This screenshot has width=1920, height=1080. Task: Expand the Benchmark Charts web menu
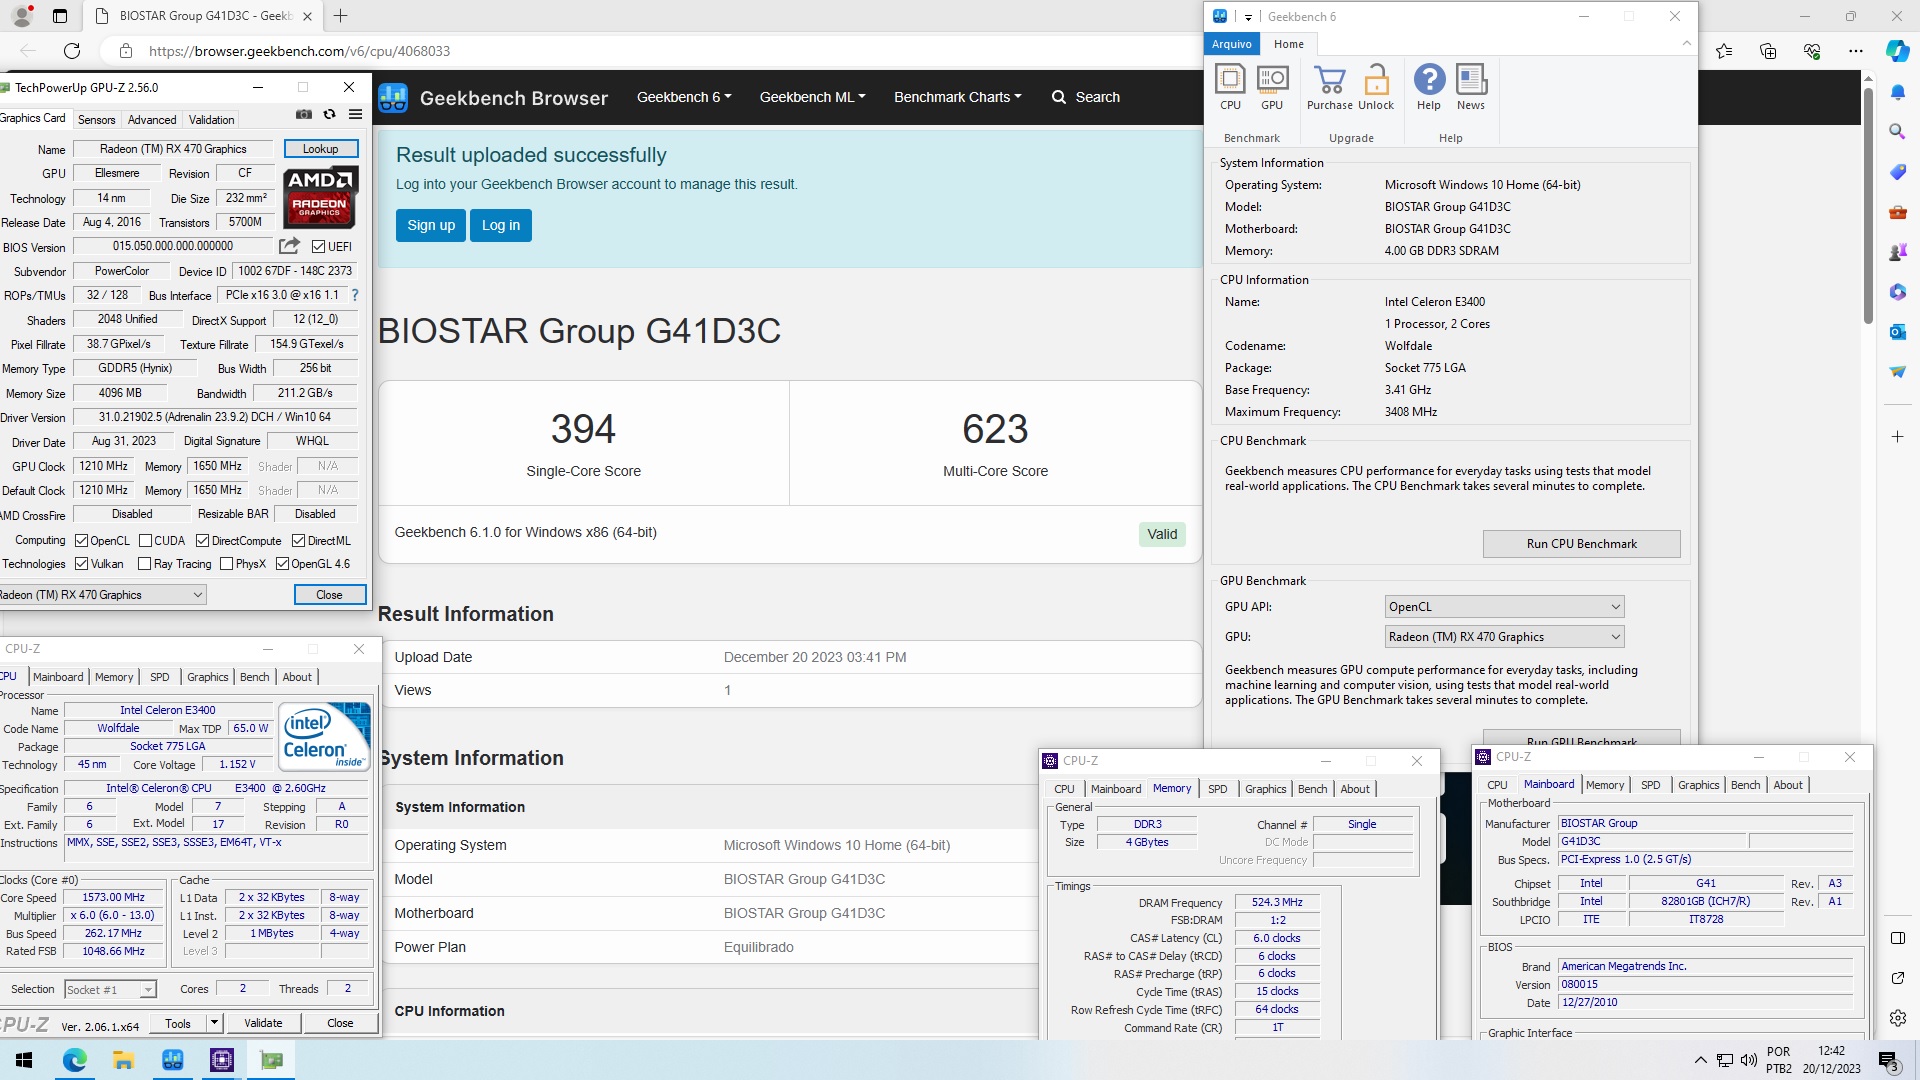click(x=958, y=97)
